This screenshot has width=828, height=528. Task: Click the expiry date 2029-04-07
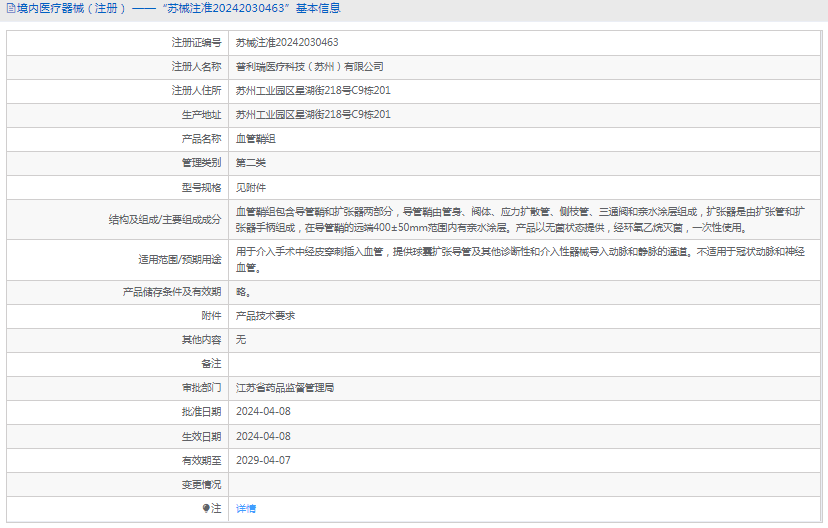pyautogui.click(x=263, y=460)
